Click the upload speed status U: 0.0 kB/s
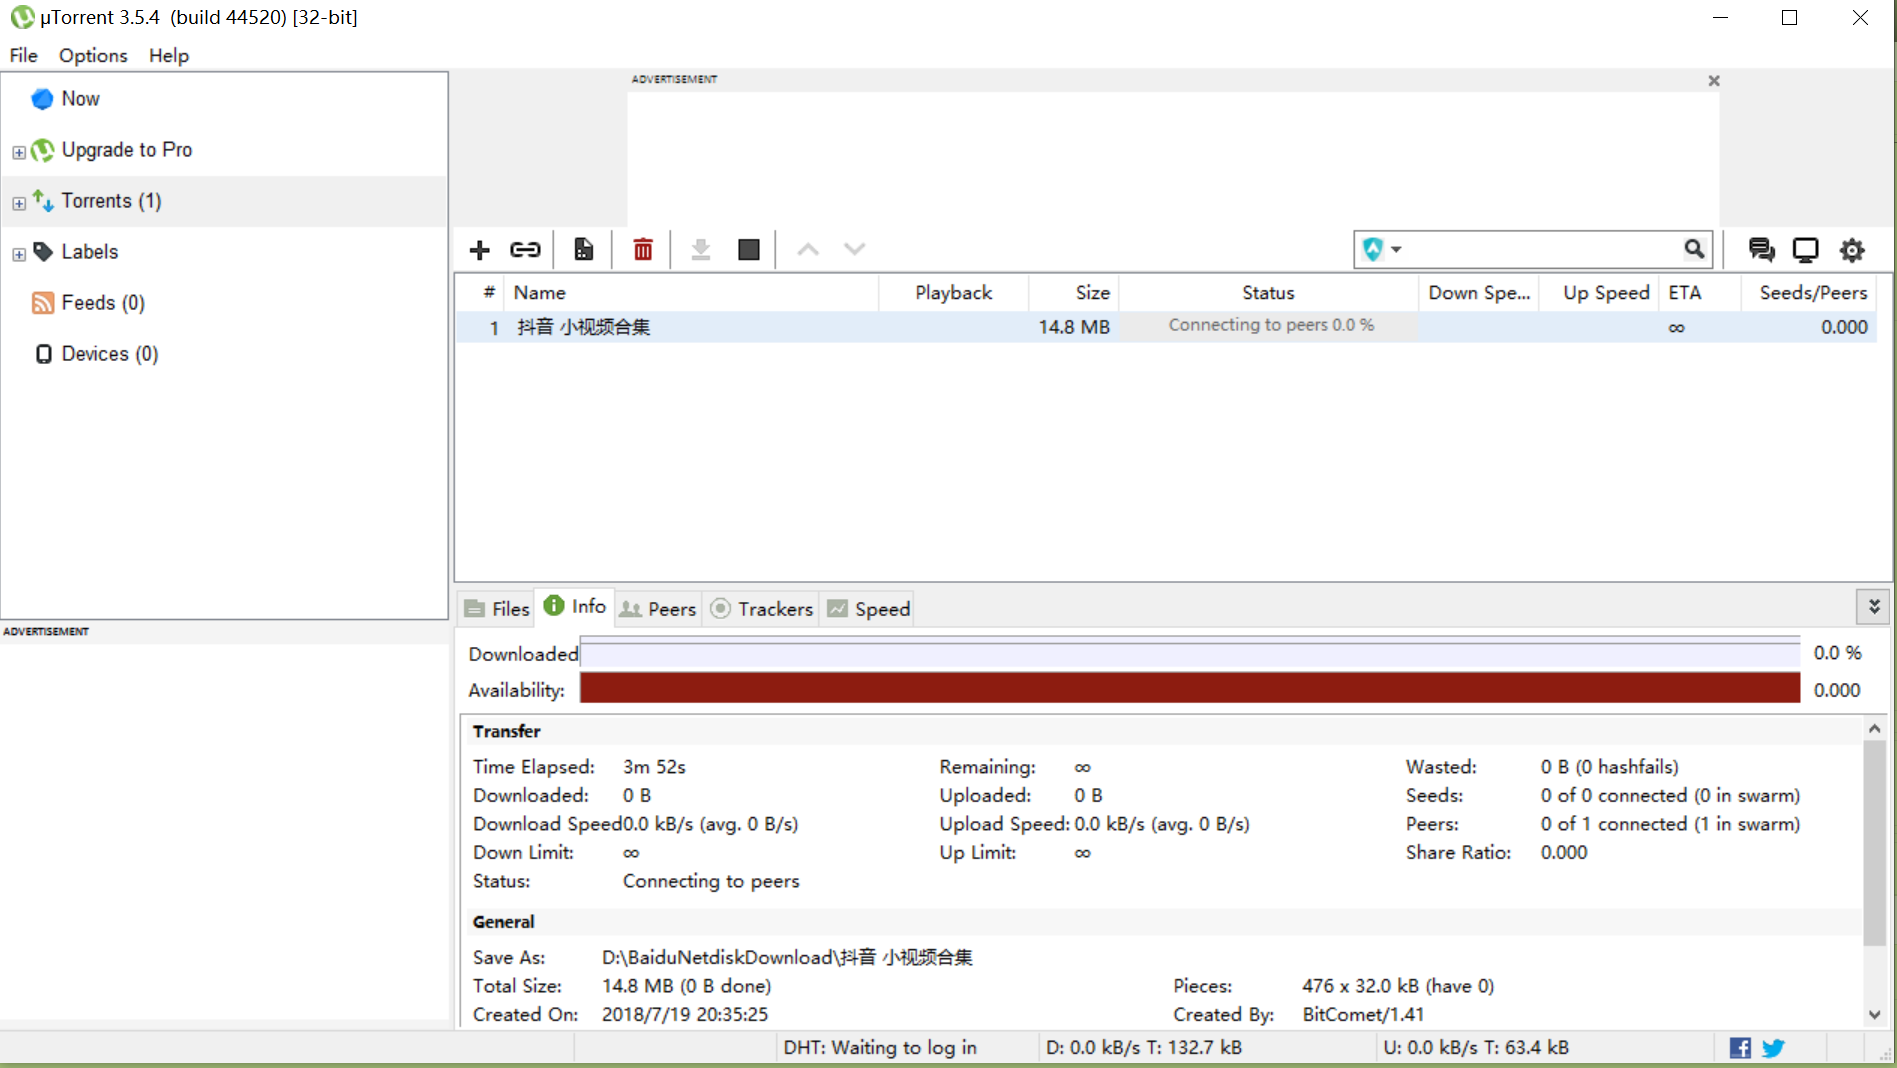The width and height of the screenshot is (1897, 1068). (x=1476, y=1048)
